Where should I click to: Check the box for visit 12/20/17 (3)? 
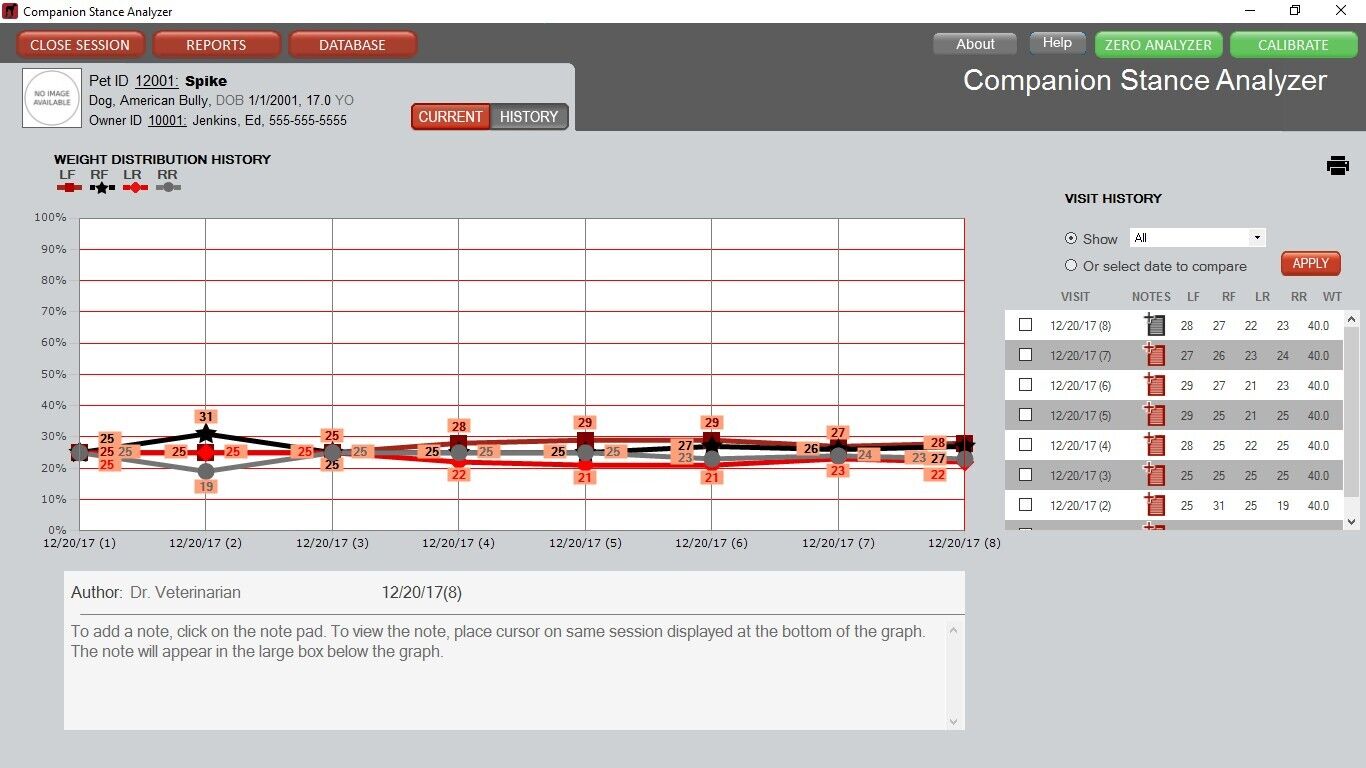[x=1025, y=474]
